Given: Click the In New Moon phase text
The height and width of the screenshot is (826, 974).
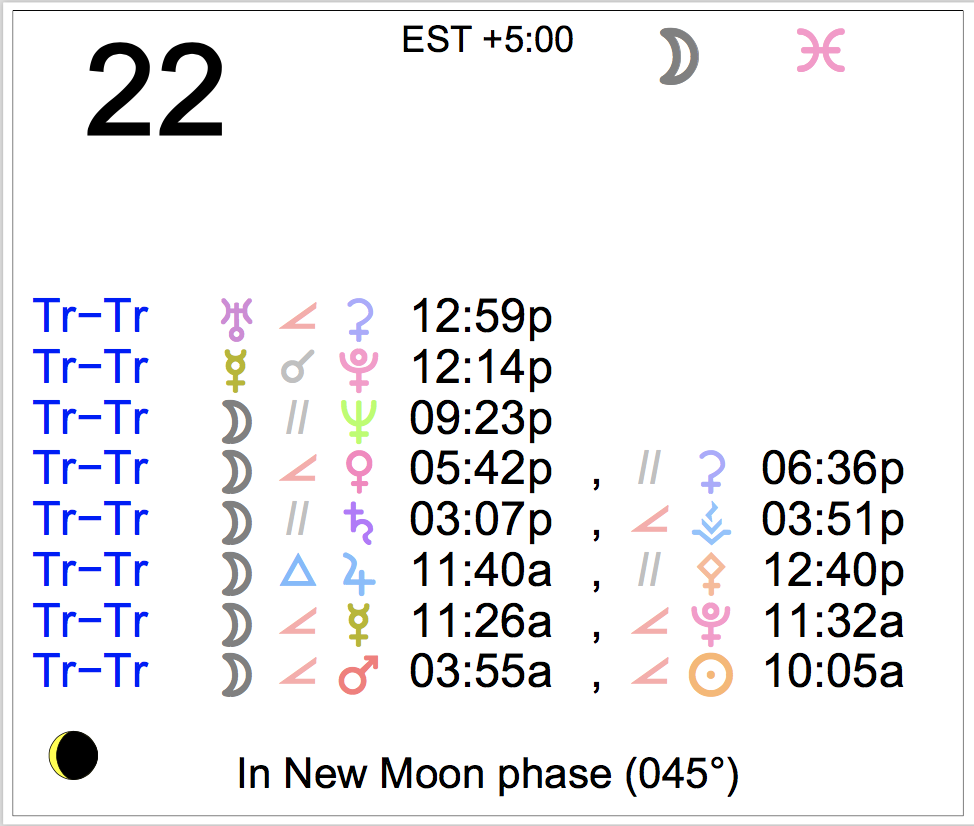Looking at the screenshot, I should coord(488,774).
